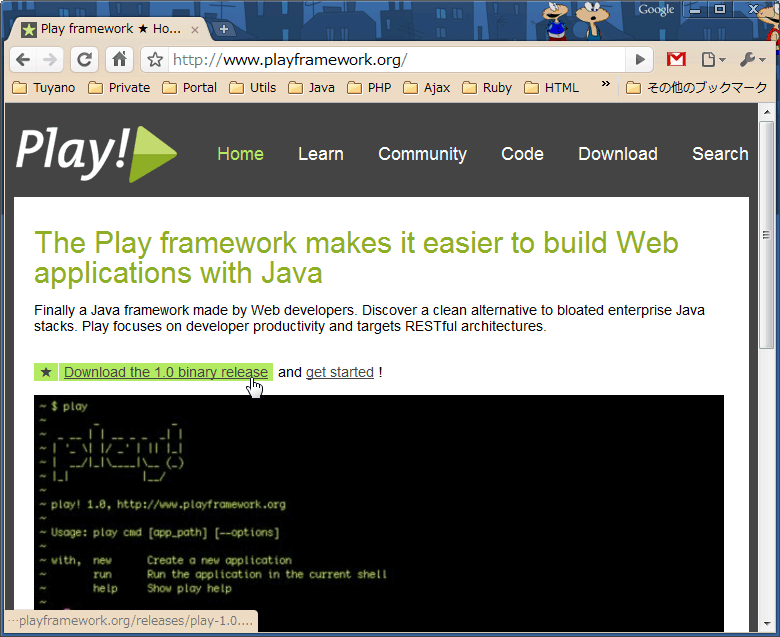Minimize the browser window
Viewport: 780px width, 637px height.
click(695, 9)
